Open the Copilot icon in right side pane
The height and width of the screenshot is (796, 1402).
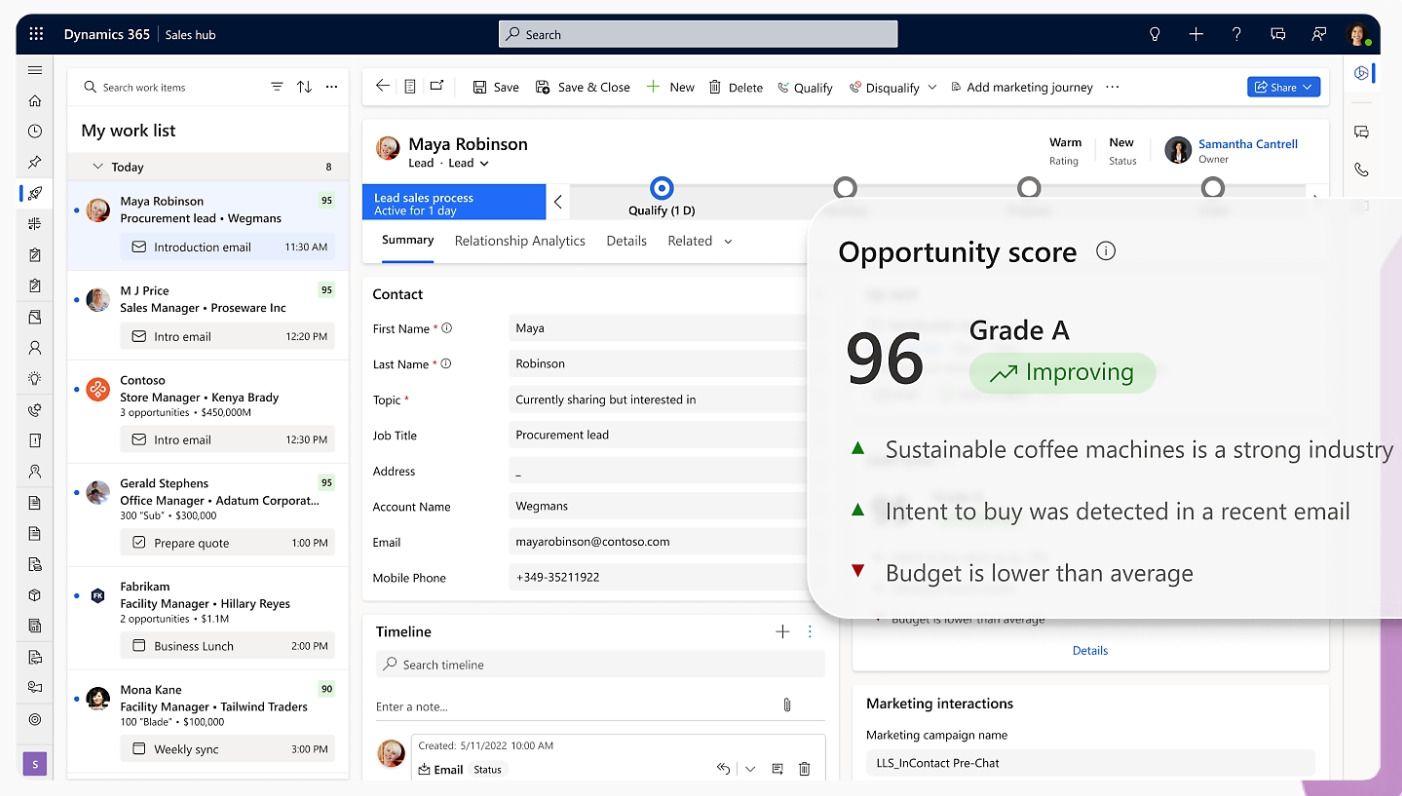click(x=1361, y=73)
